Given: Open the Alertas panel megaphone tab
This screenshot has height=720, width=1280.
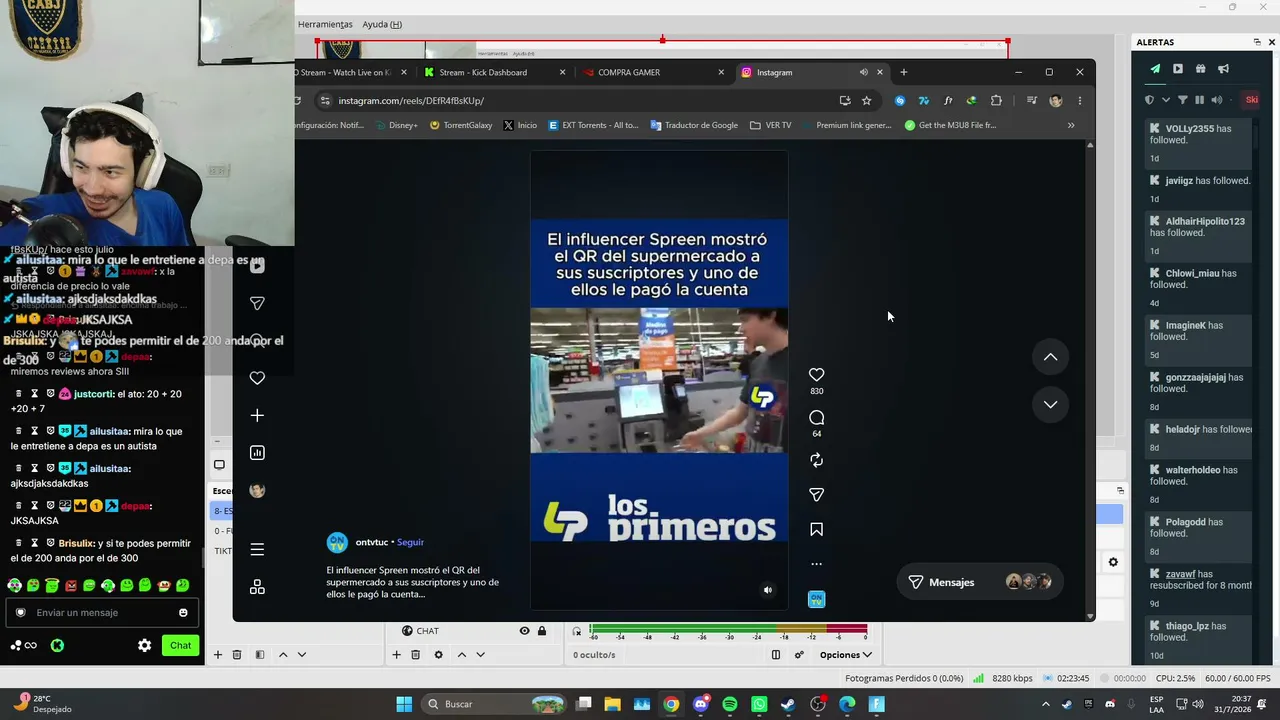Looking at the screenshot, I should click(x=1223, y=69).
